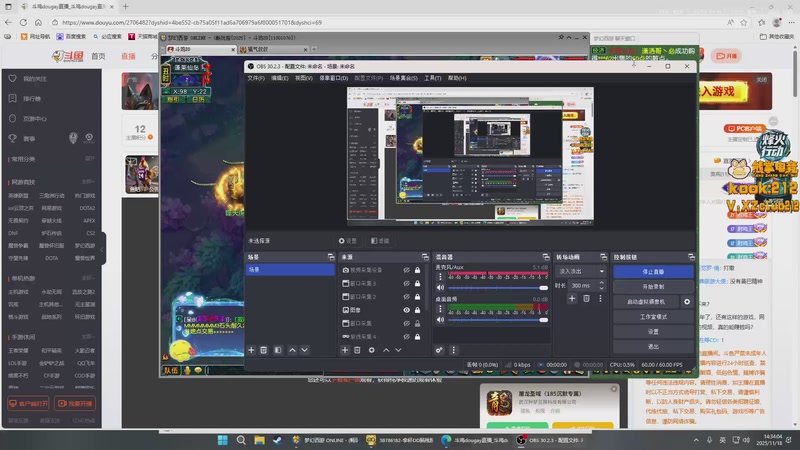Open 工具(T) menu in OBS

(x=433, y=78)
